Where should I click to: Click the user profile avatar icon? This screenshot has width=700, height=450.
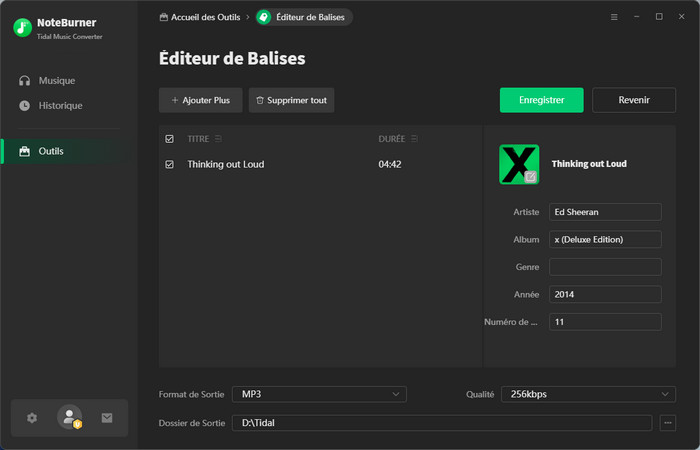pos(69,418)
